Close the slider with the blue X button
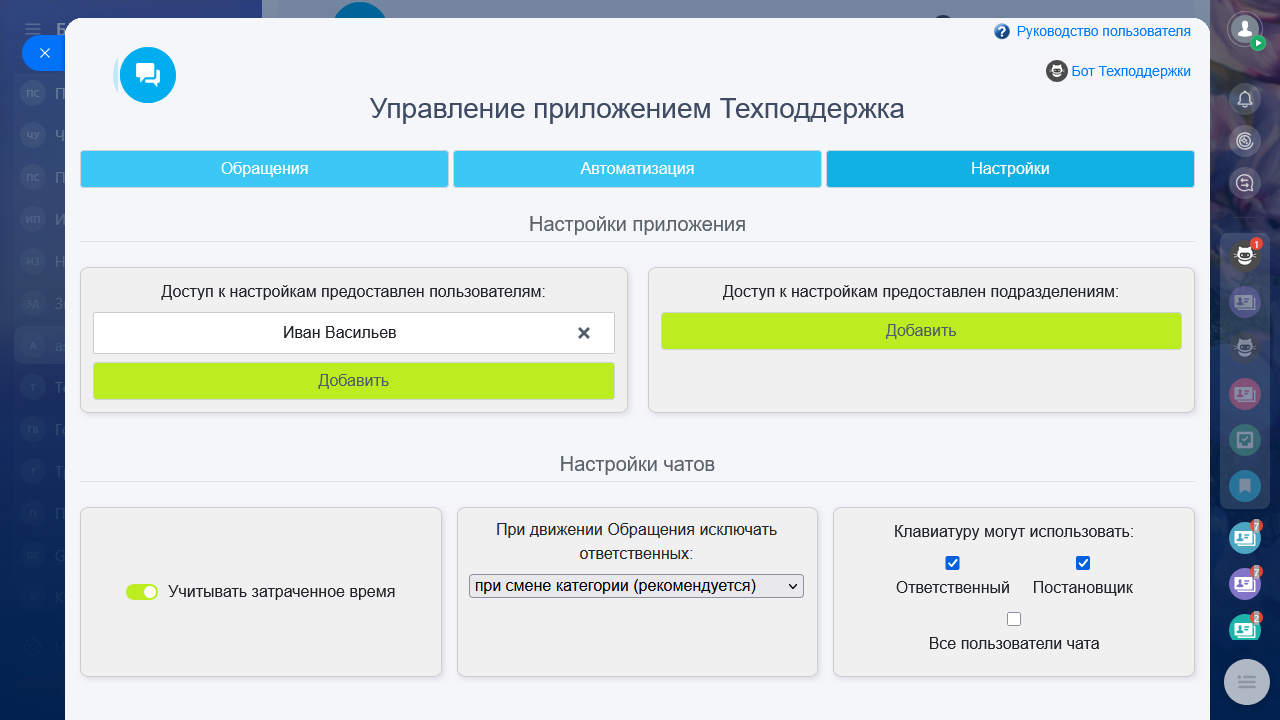 pos(44,53)
